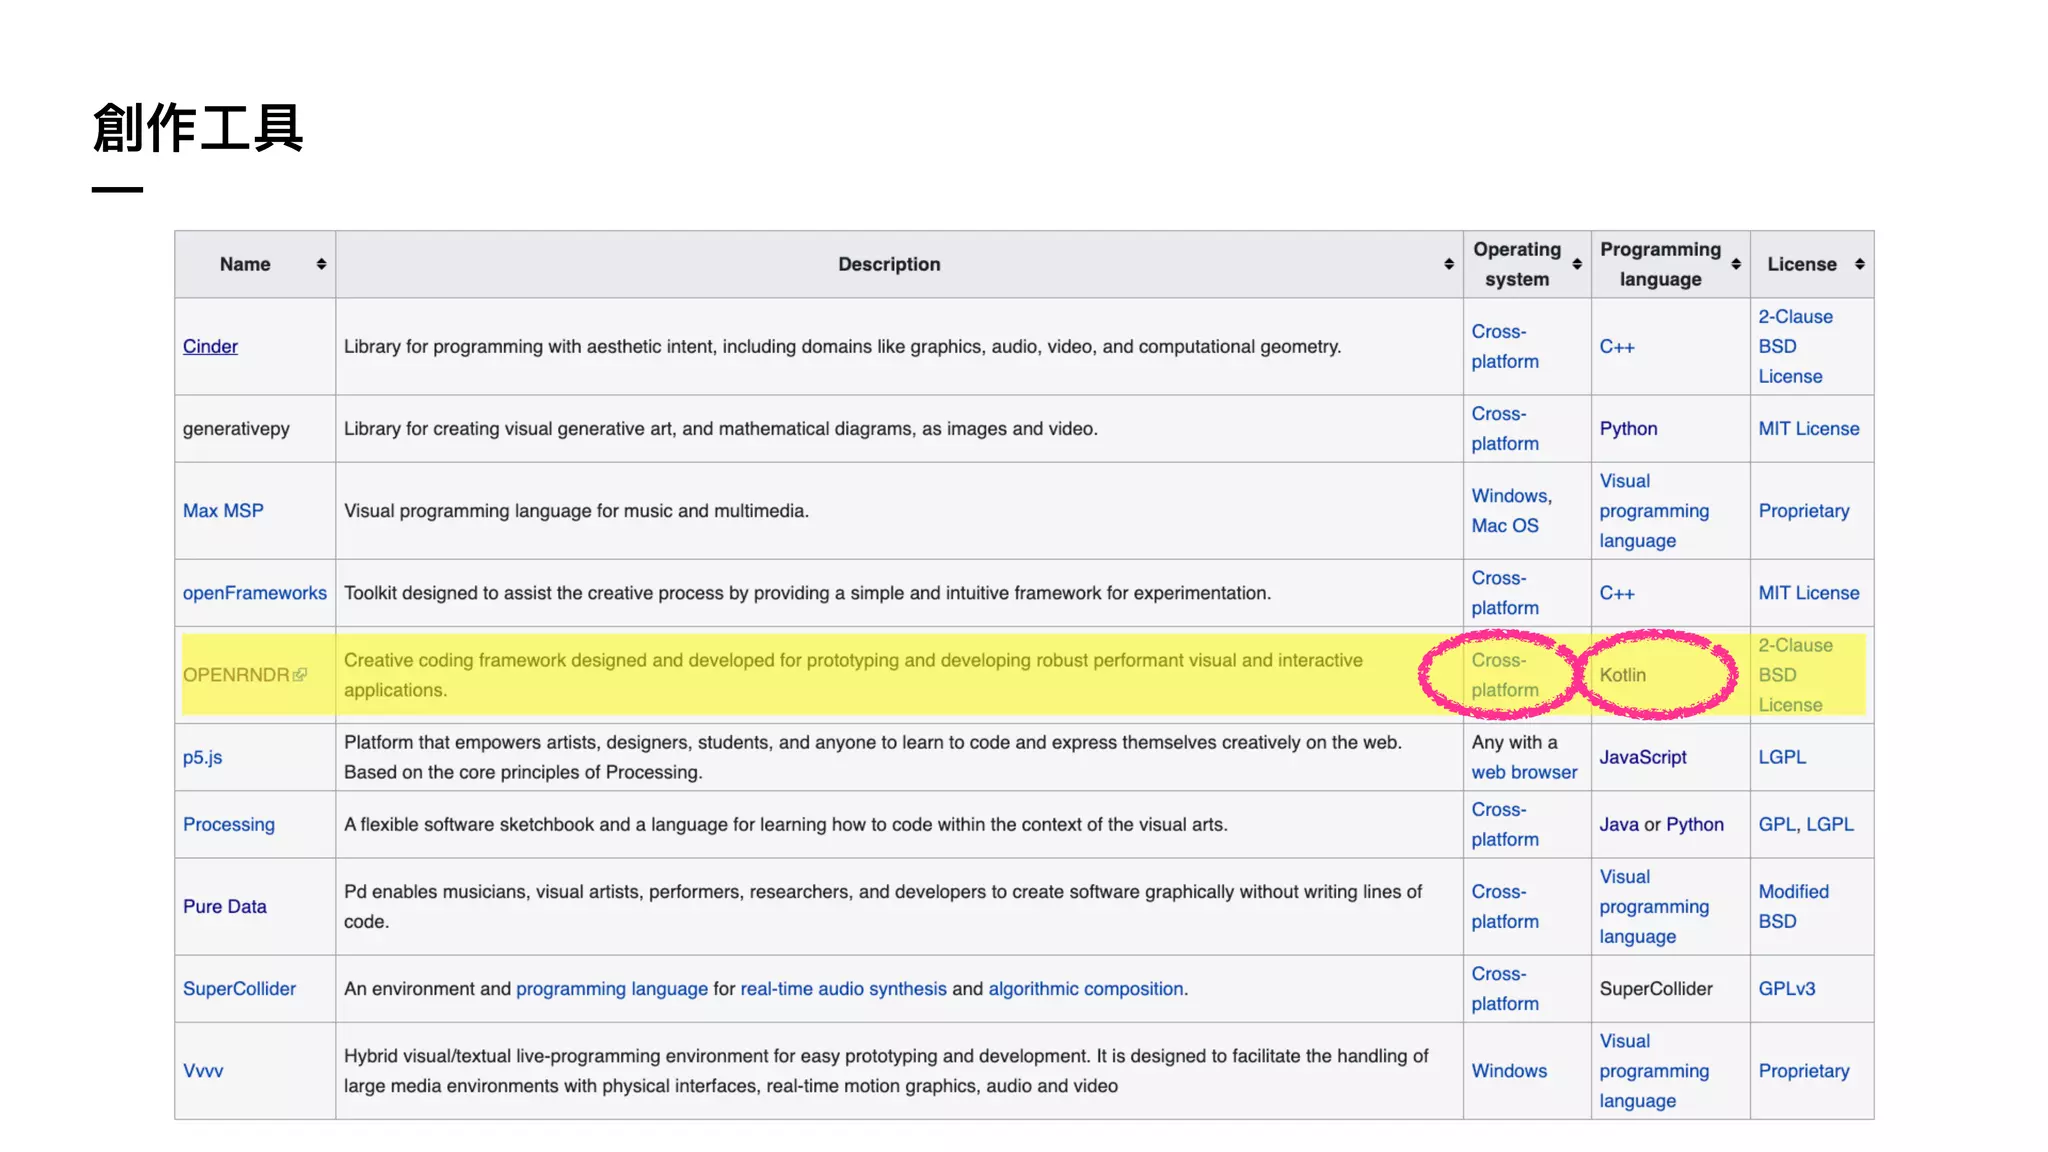Open the Pure Data link
The width and height of the screenshot is (2048, 1152).
point(224,906)
